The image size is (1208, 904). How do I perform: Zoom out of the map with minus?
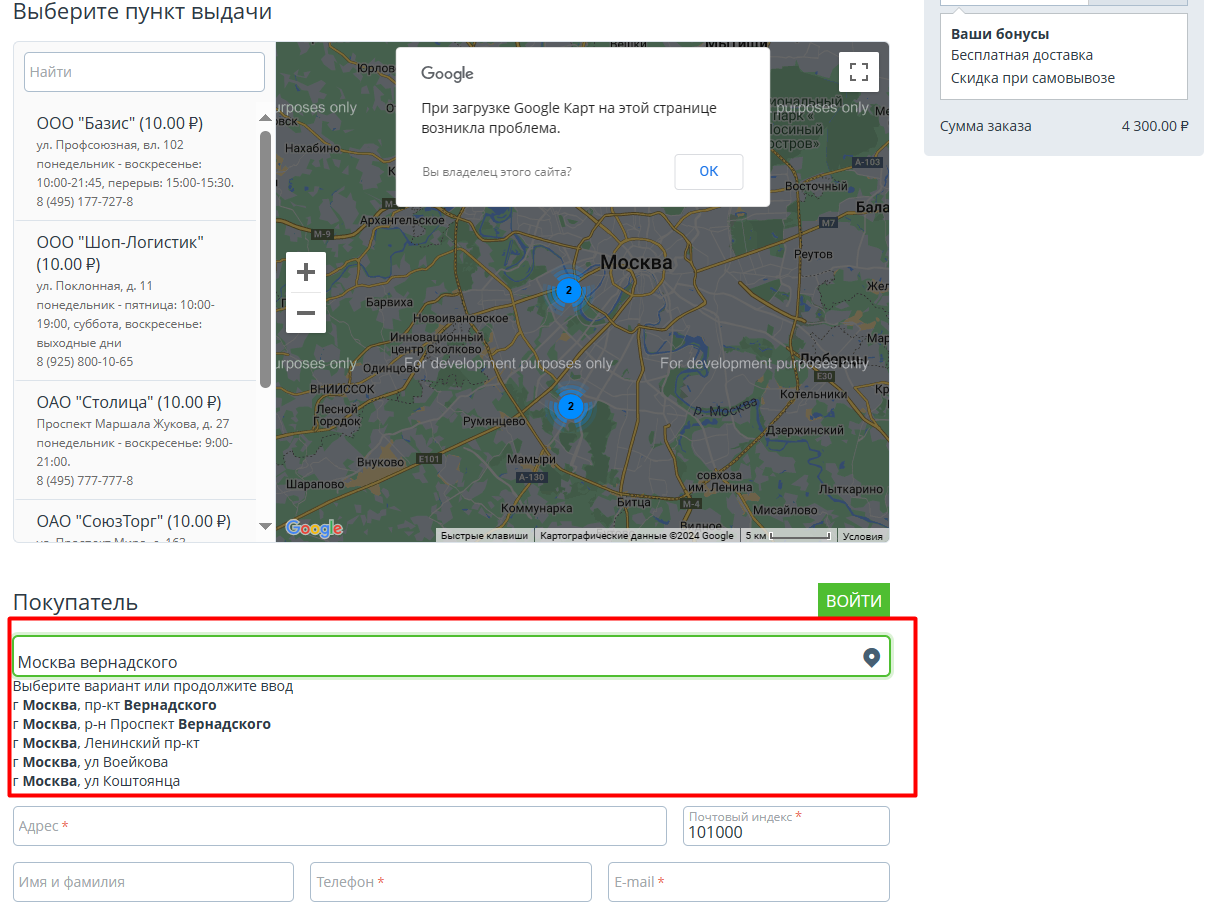306,313
